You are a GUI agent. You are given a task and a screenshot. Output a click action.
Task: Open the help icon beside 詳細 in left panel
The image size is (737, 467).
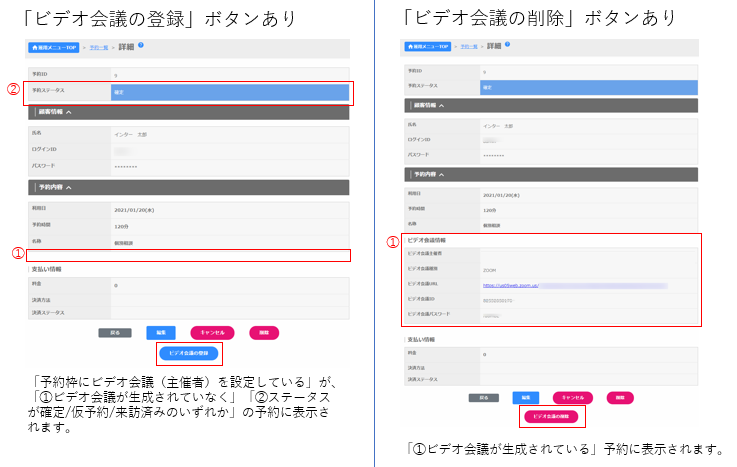tap(142, 45)
